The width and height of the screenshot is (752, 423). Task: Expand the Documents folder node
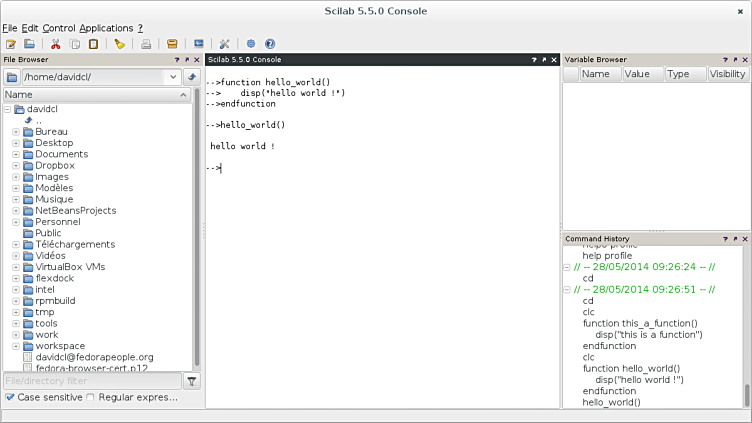tap(16, 154)
